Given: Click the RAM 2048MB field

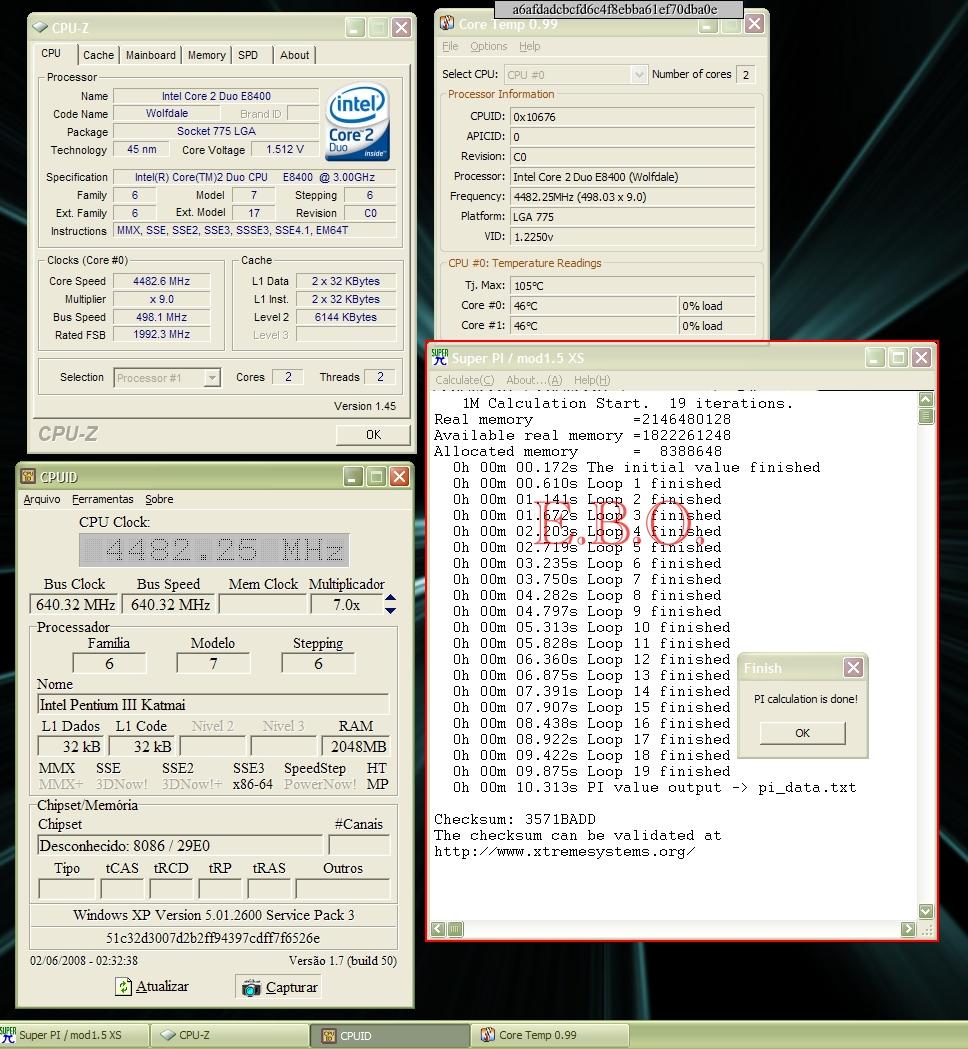Looking at the screenshot, I should pyautogui.click(x=357, y=747).
